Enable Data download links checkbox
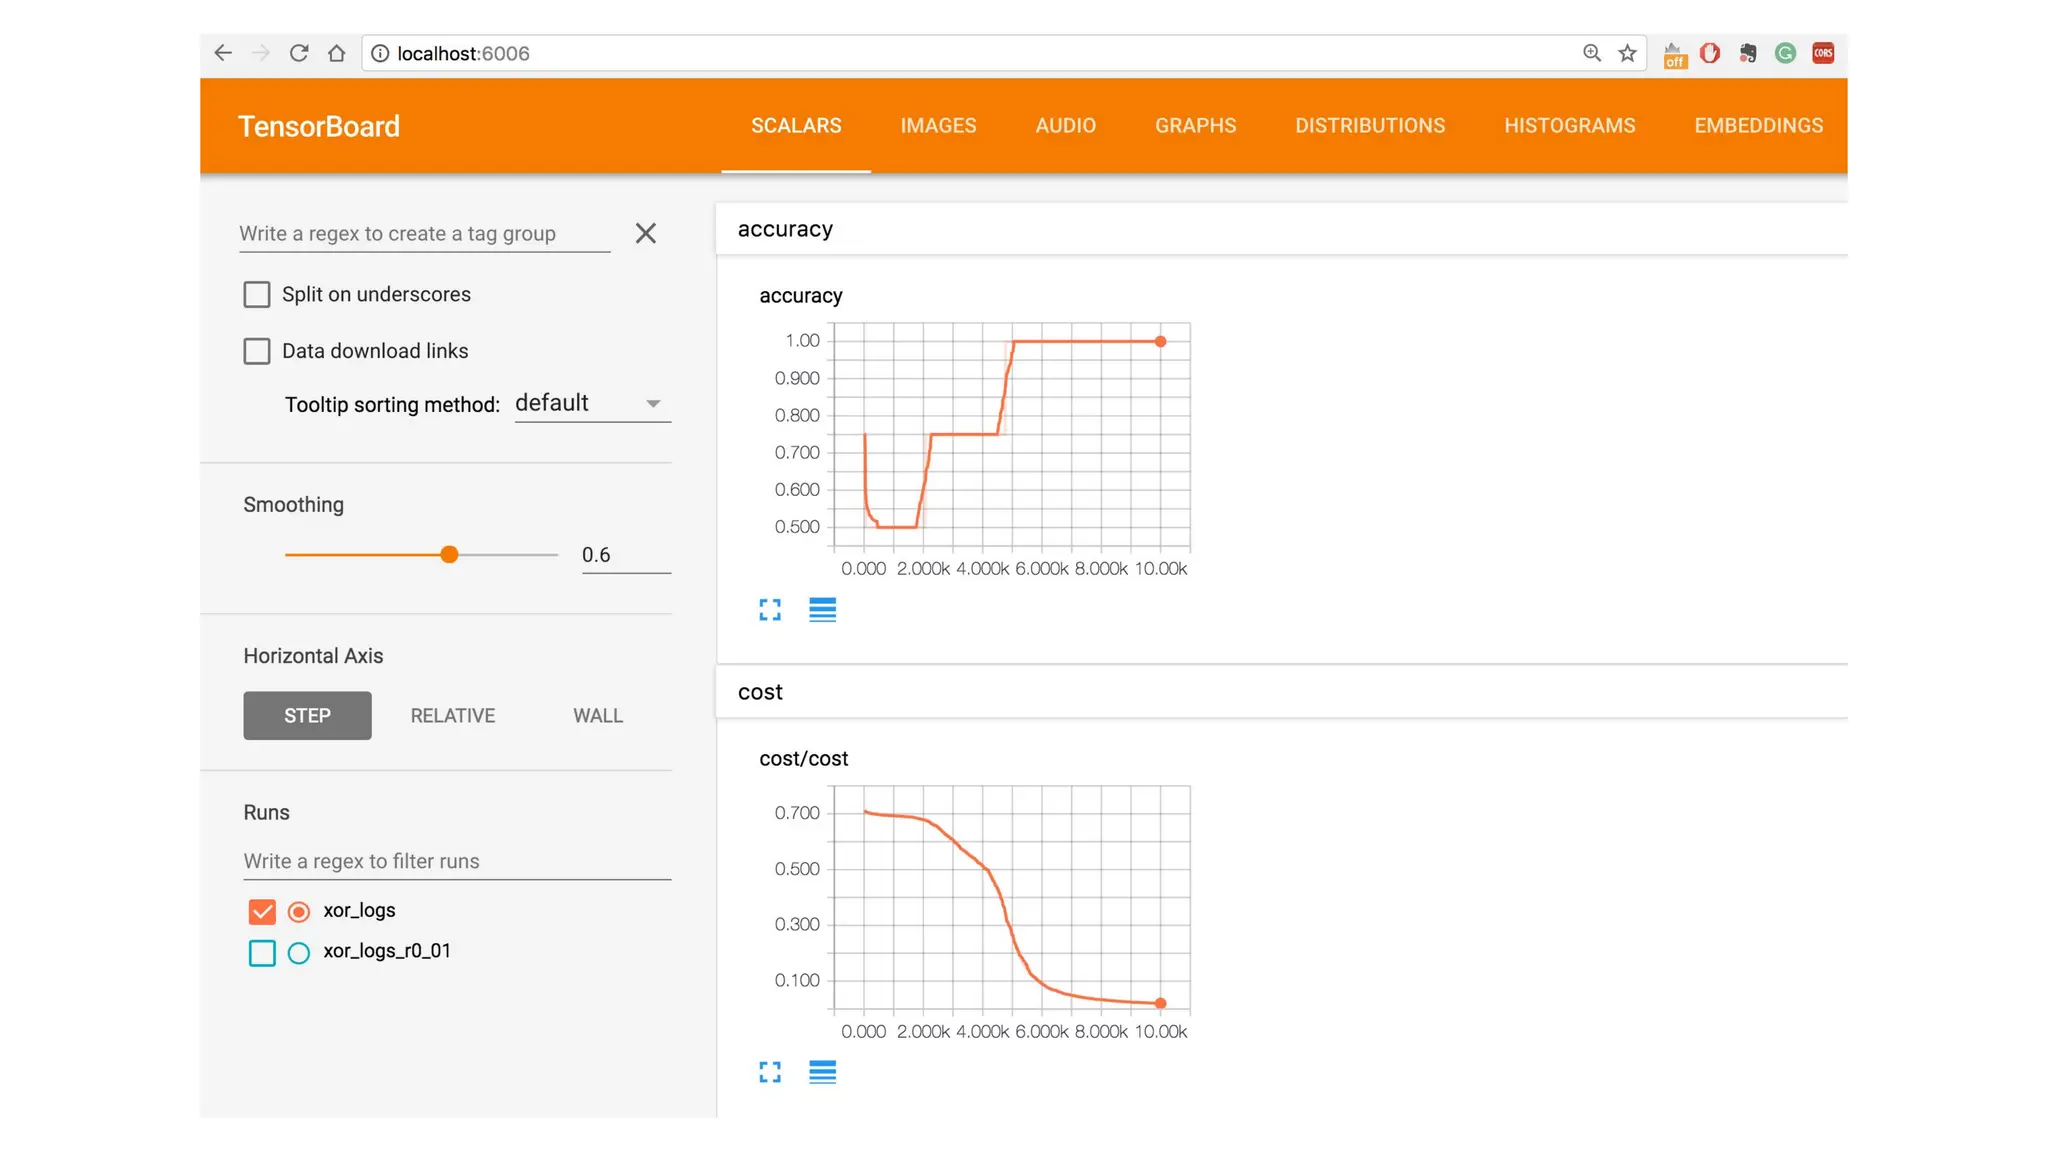Image resolution: width=2048 pixels, height=1152 pixels. pyautogui.click(x=257, y=351)
